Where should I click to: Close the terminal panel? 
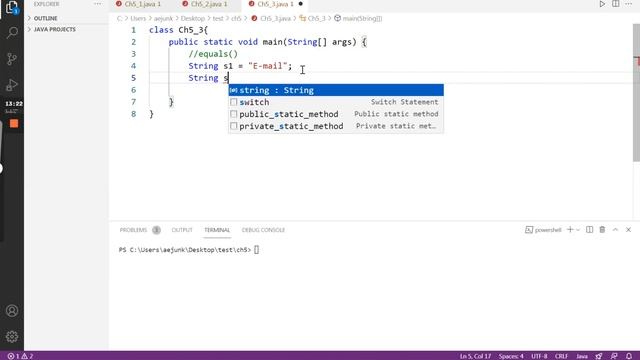point(629,230)
